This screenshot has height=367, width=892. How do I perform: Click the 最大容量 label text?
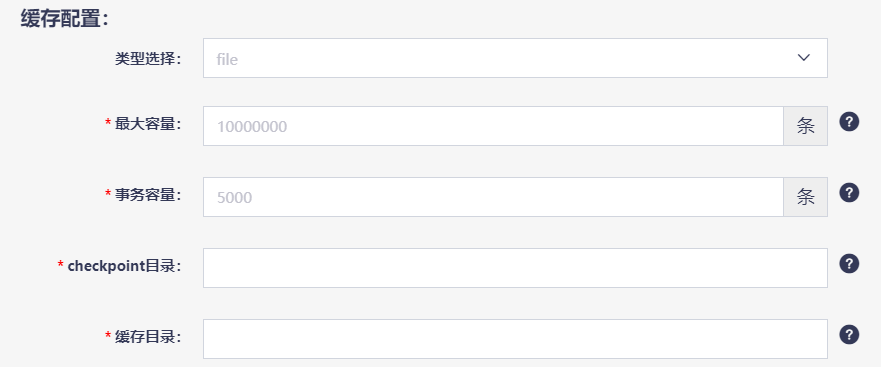pos(148,123)
